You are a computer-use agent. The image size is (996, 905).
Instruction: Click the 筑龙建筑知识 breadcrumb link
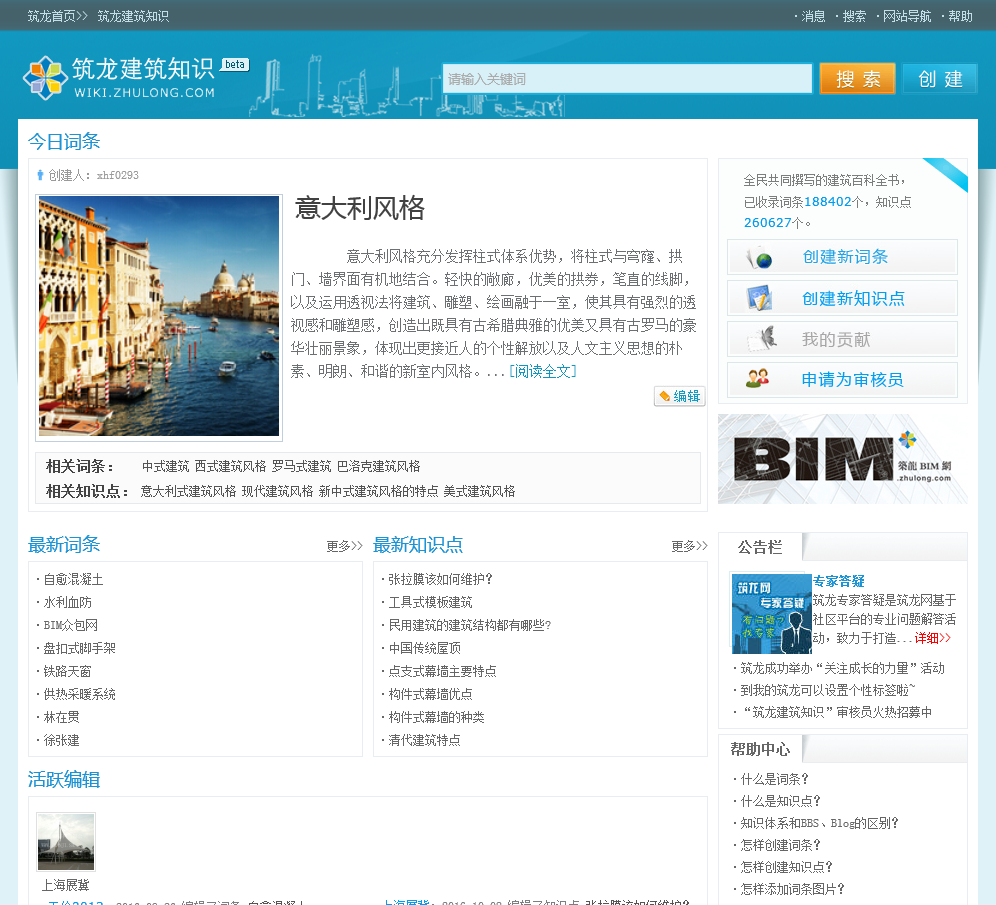click(x=133, y=17)
